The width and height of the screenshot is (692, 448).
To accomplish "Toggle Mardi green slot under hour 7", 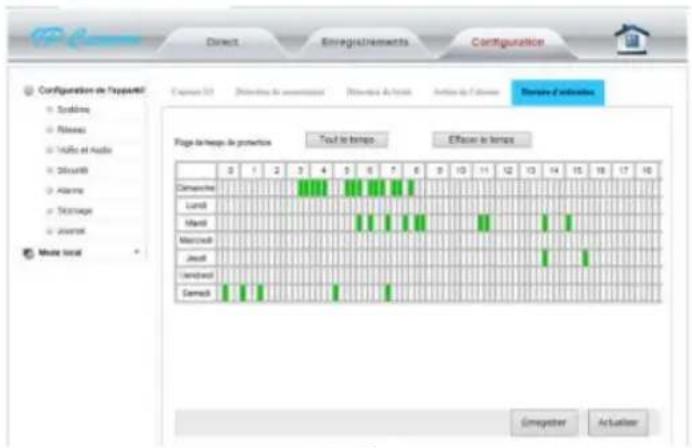I will click(x=388, y=223).
